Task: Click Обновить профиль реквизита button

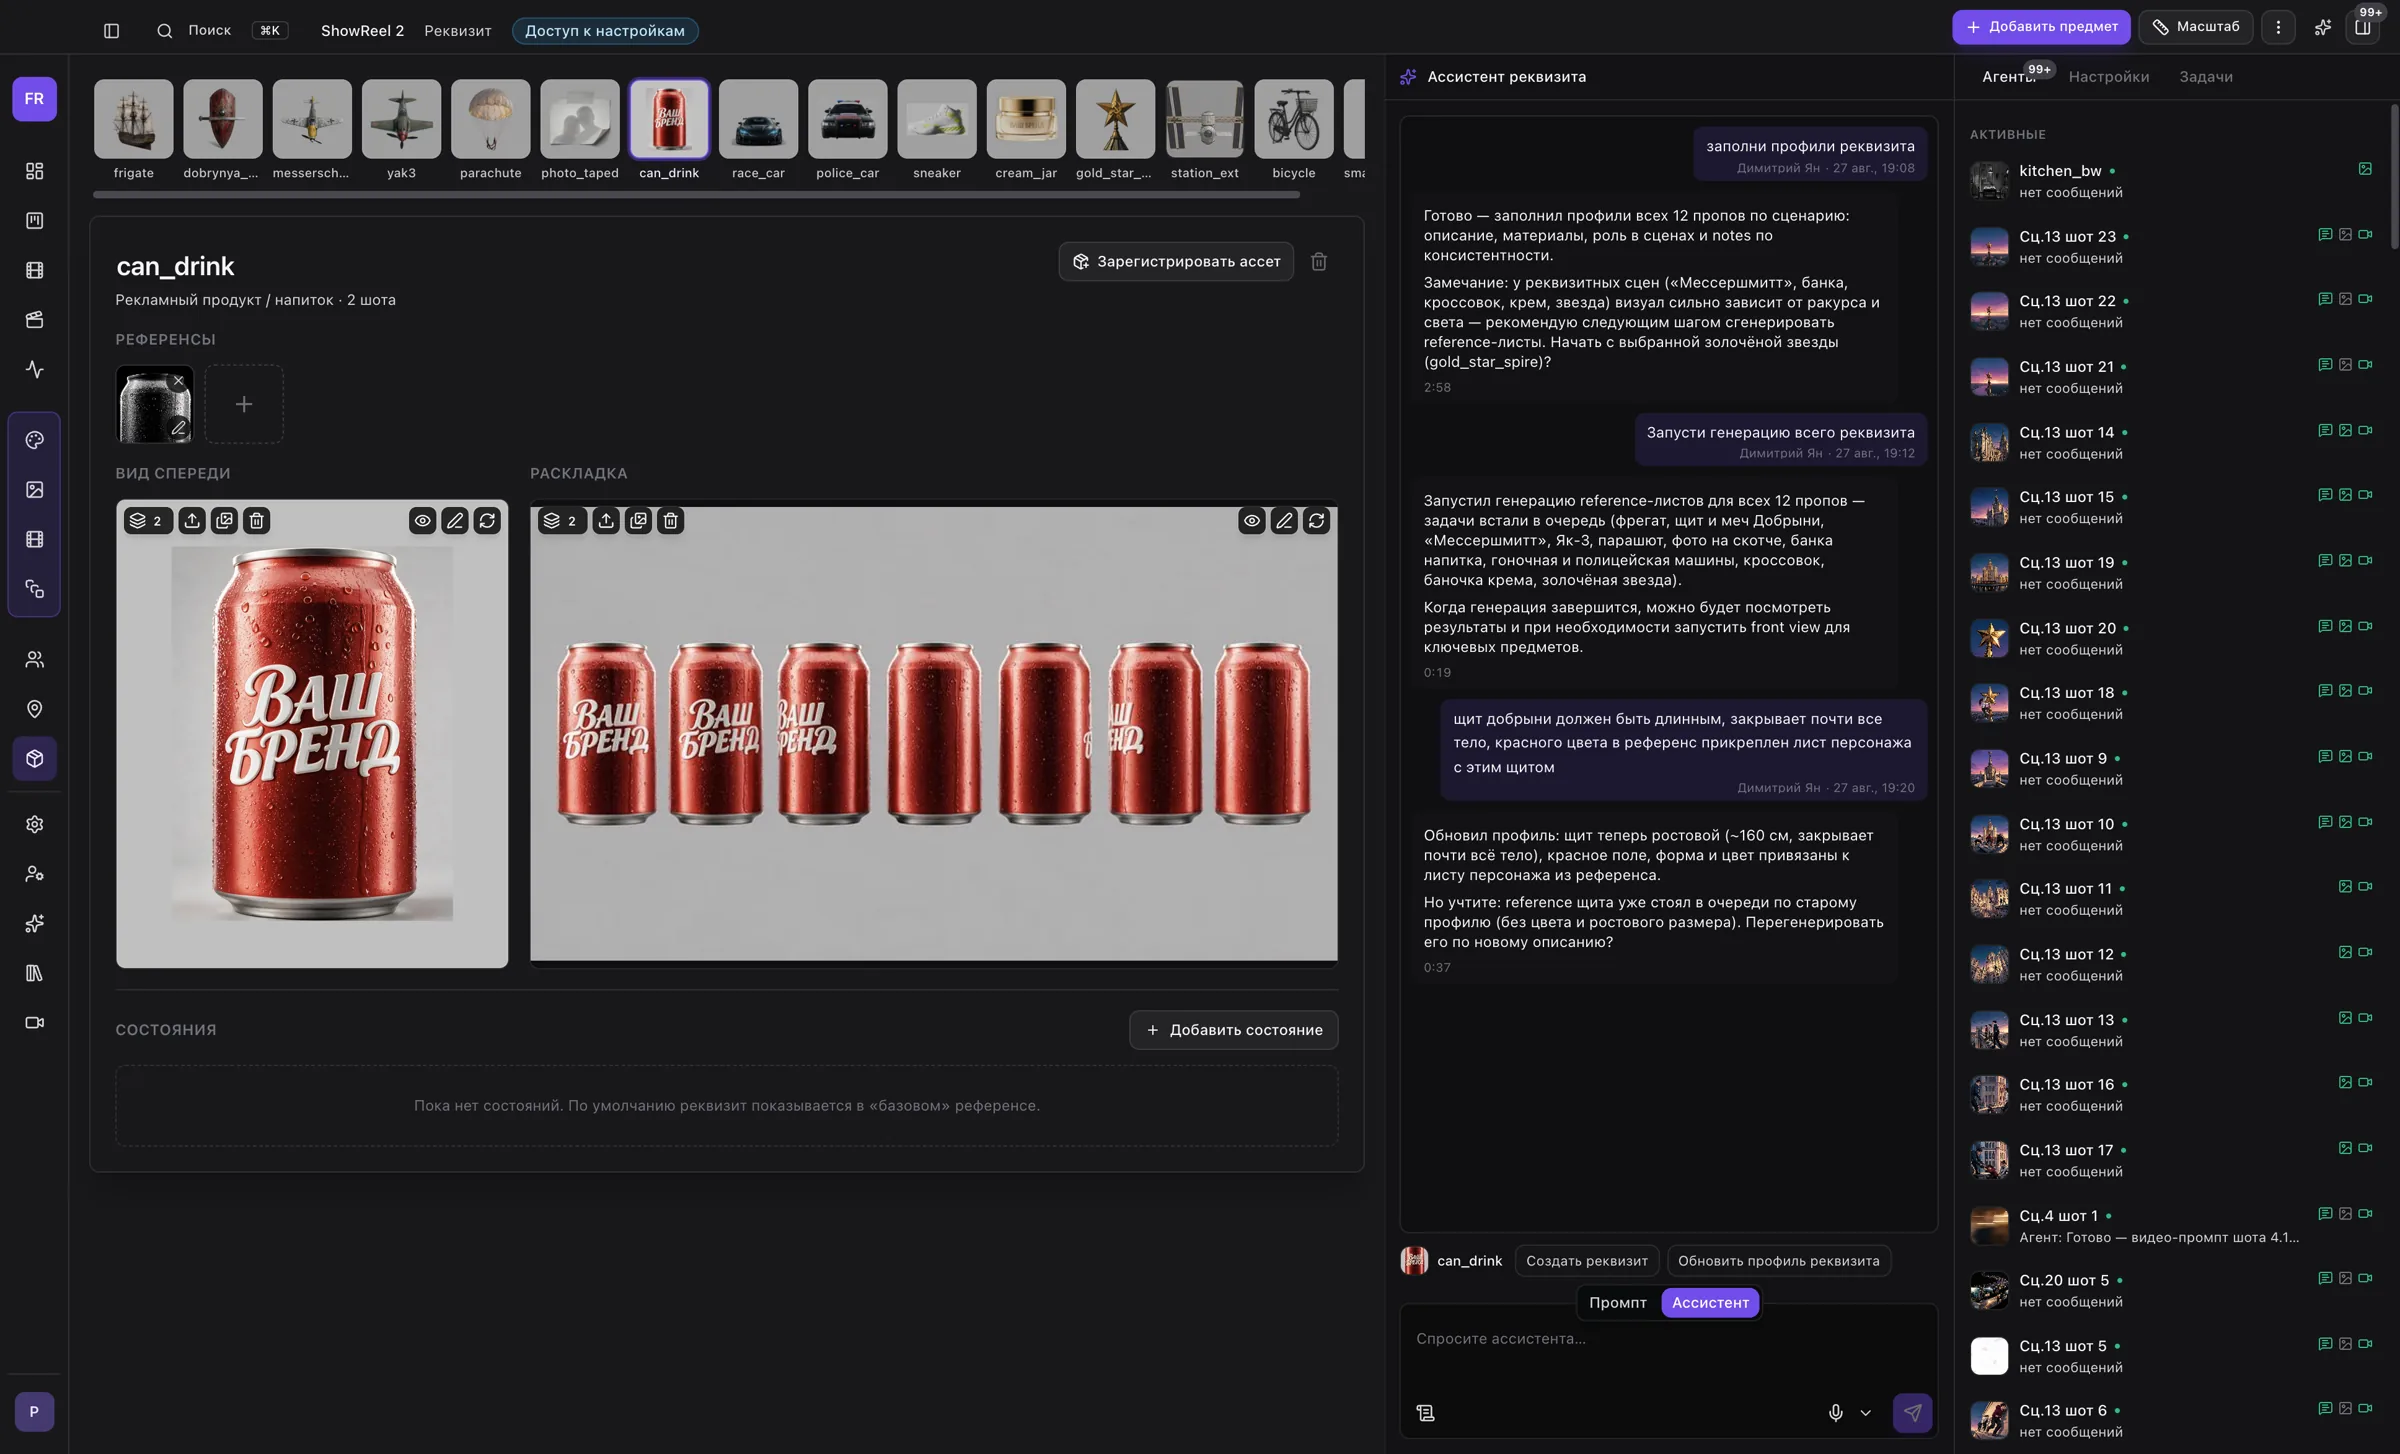Action: (1778, 1261)
